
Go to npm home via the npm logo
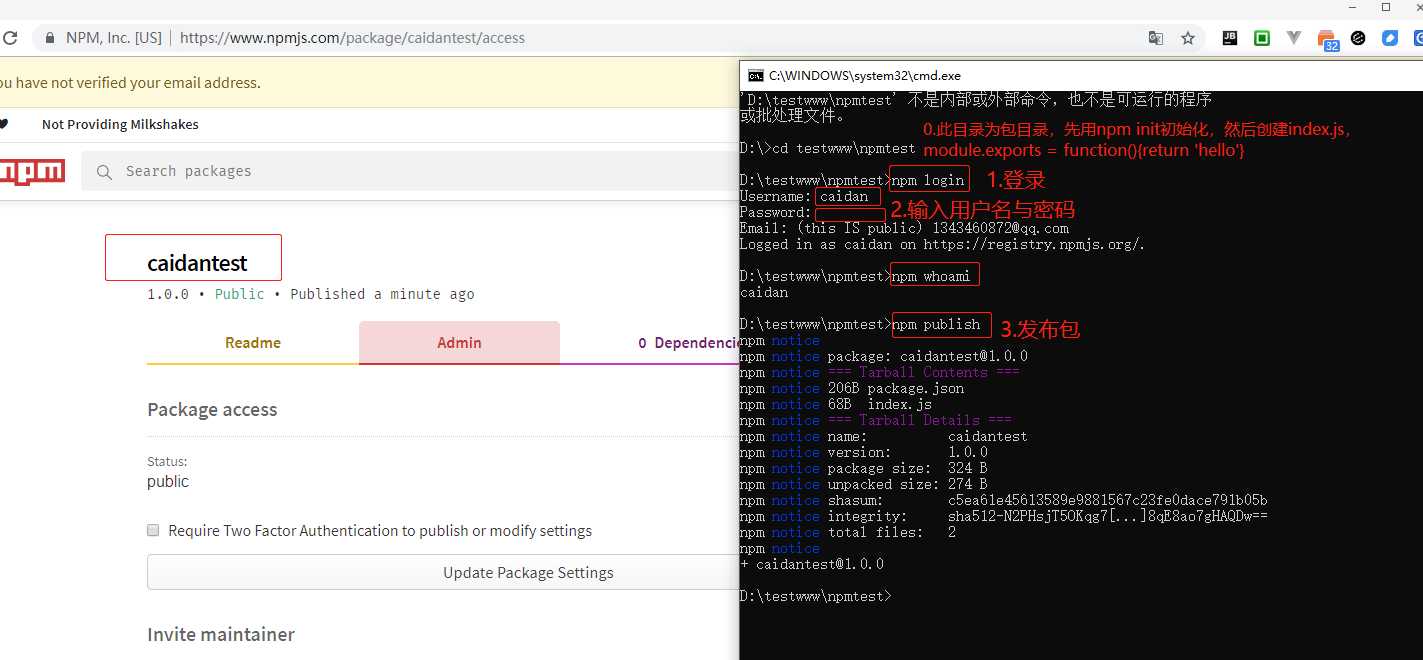[x=32, y=172]
